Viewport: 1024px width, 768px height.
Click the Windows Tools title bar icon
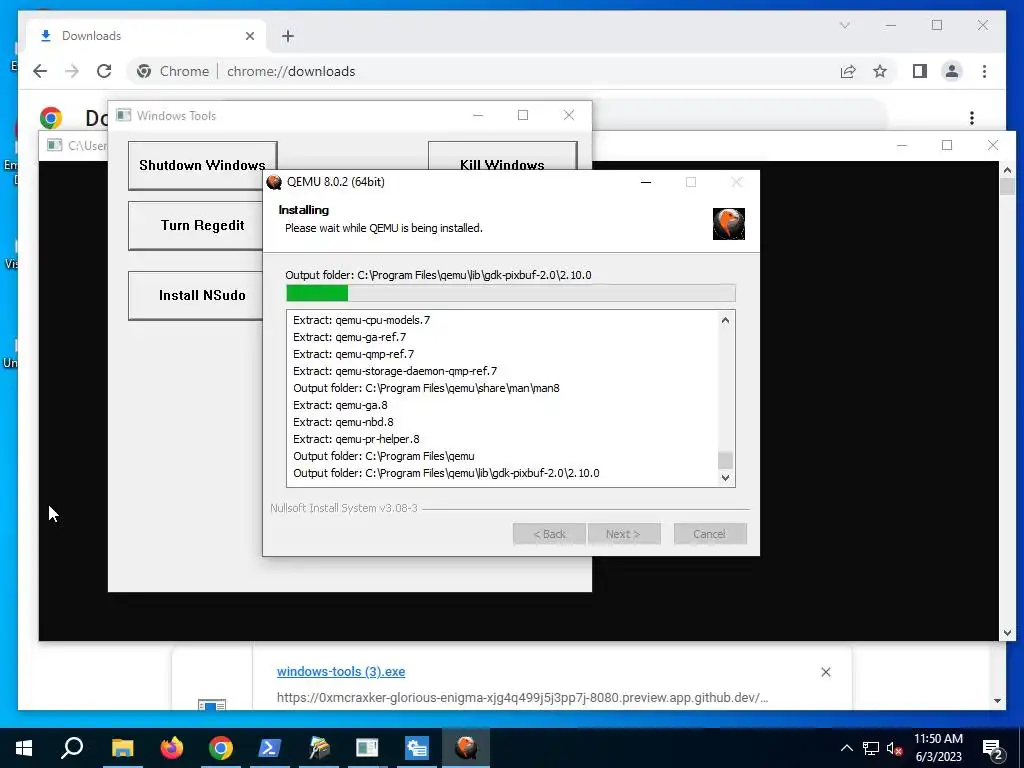tap(123, 116)
